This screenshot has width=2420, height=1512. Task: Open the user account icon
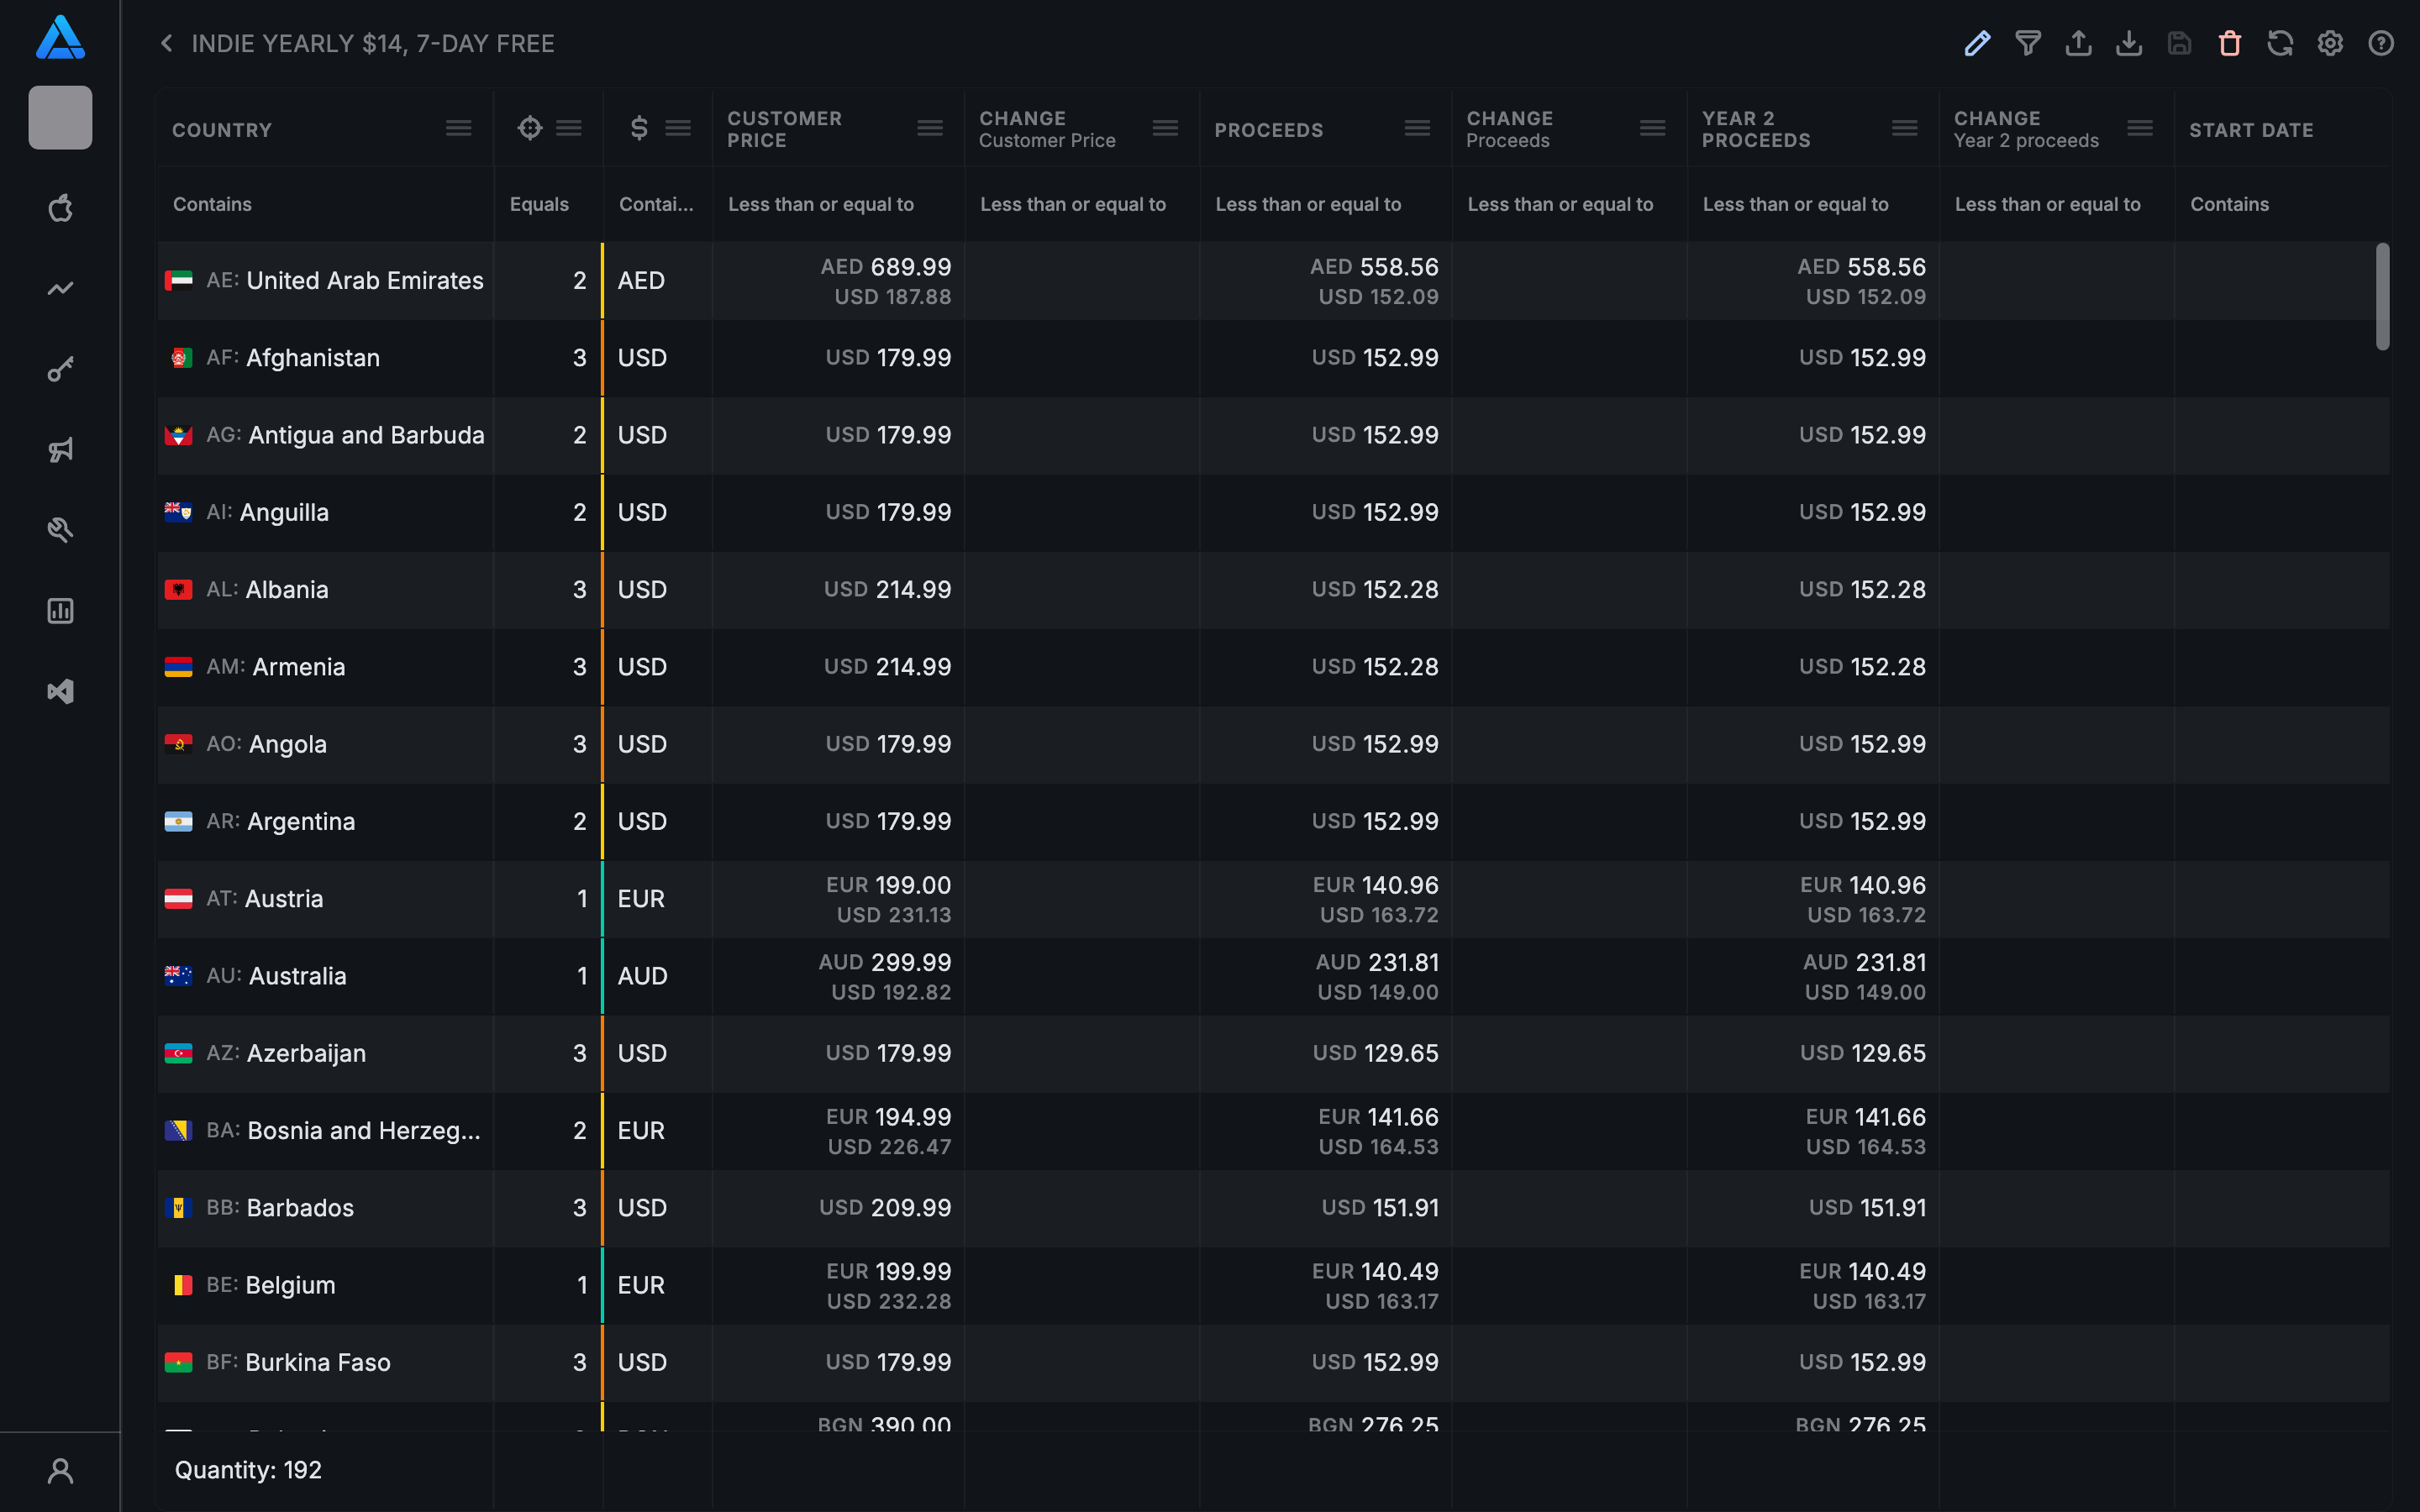point(60,1470)
